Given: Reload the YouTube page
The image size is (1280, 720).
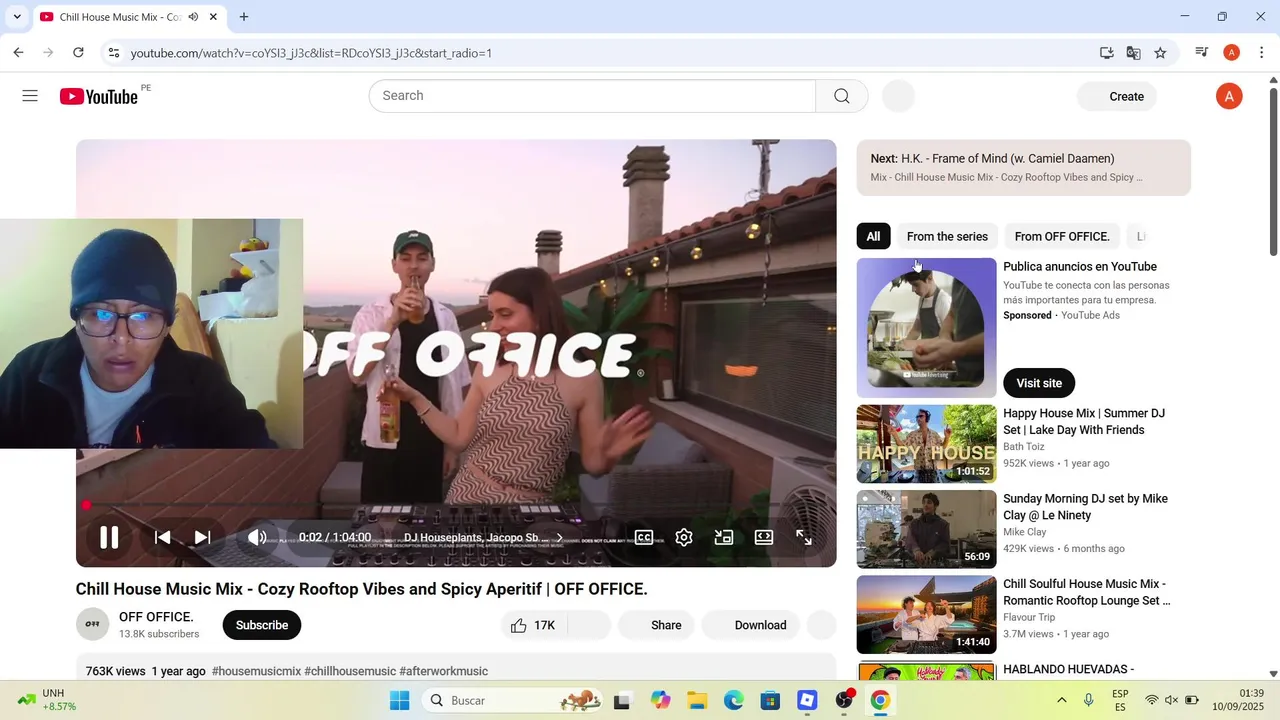Looking at the screenshot, I should (78, 53).
